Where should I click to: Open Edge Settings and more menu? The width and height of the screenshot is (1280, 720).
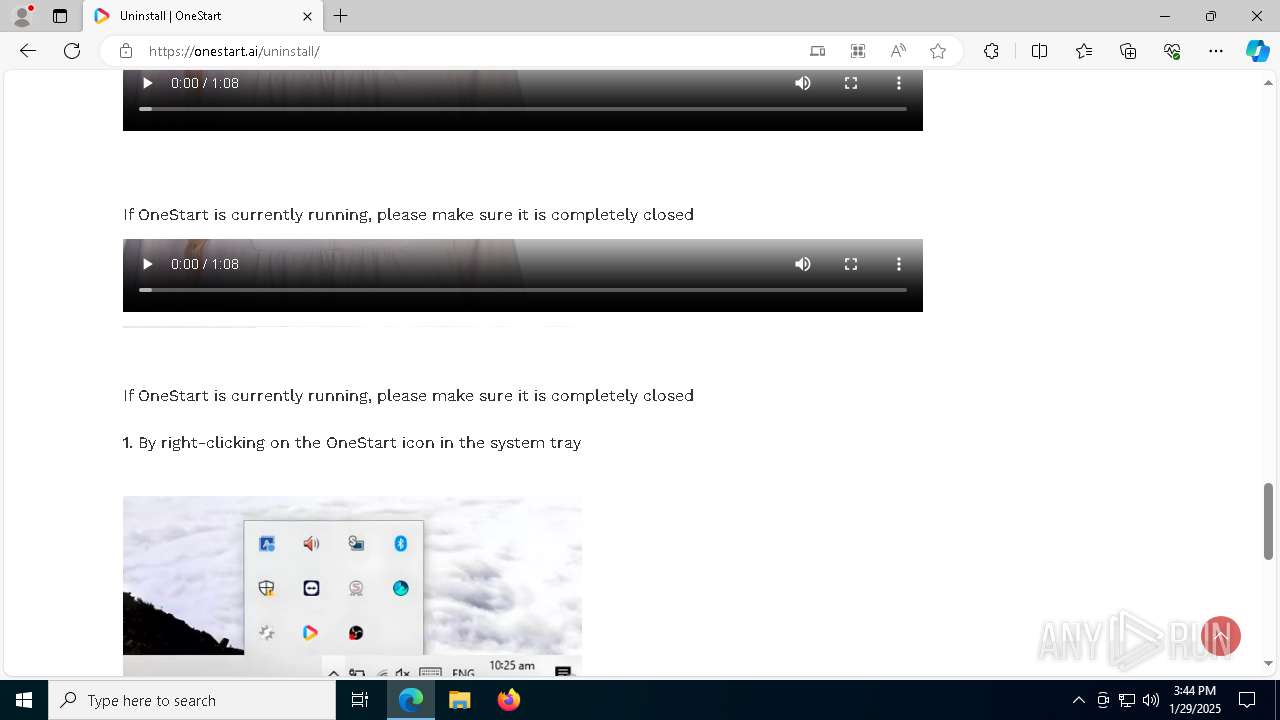[x=1216, y=51]
